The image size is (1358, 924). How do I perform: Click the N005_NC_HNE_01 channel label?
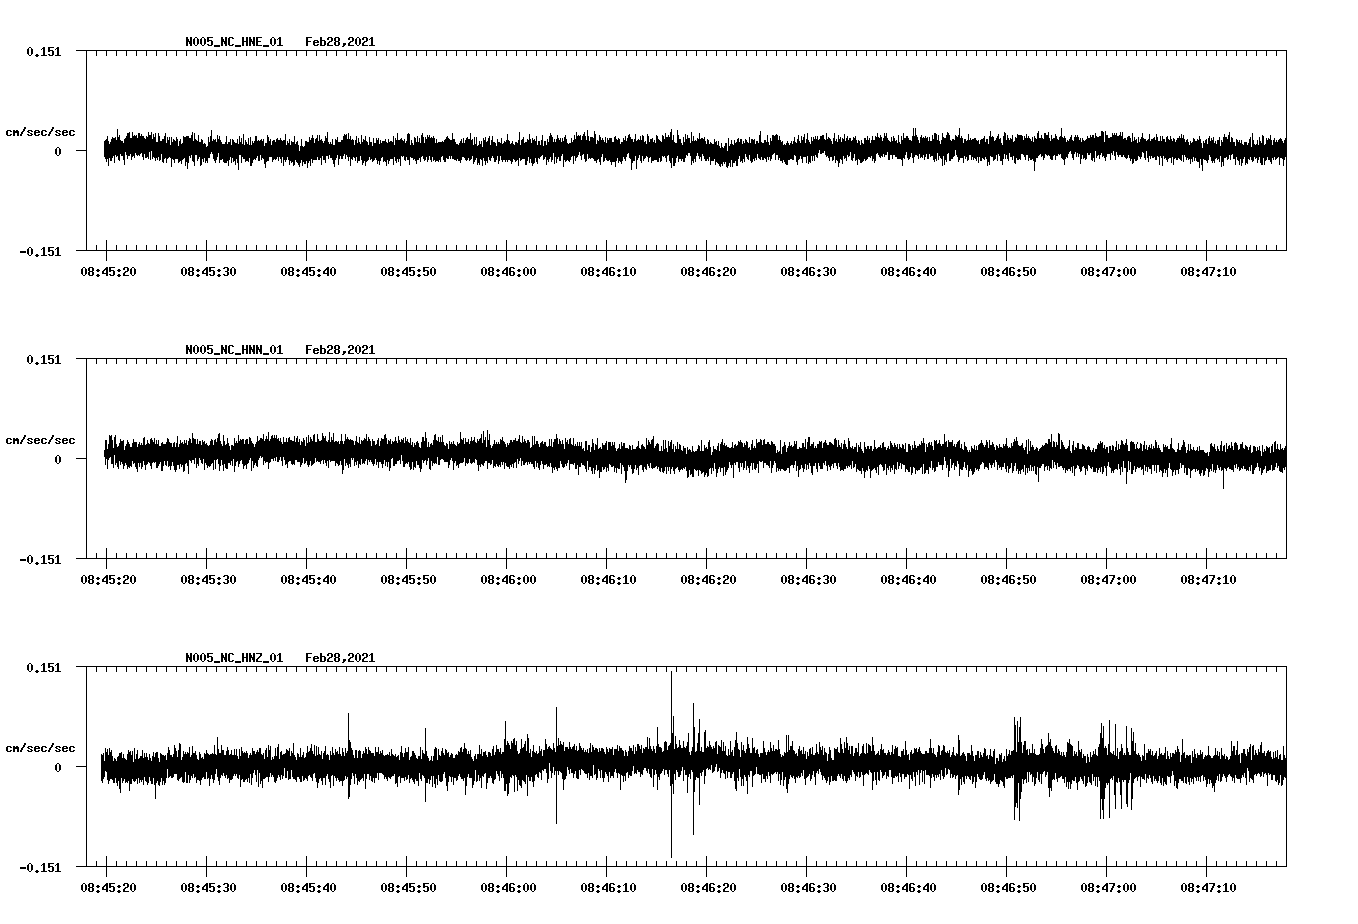[232, 42]
